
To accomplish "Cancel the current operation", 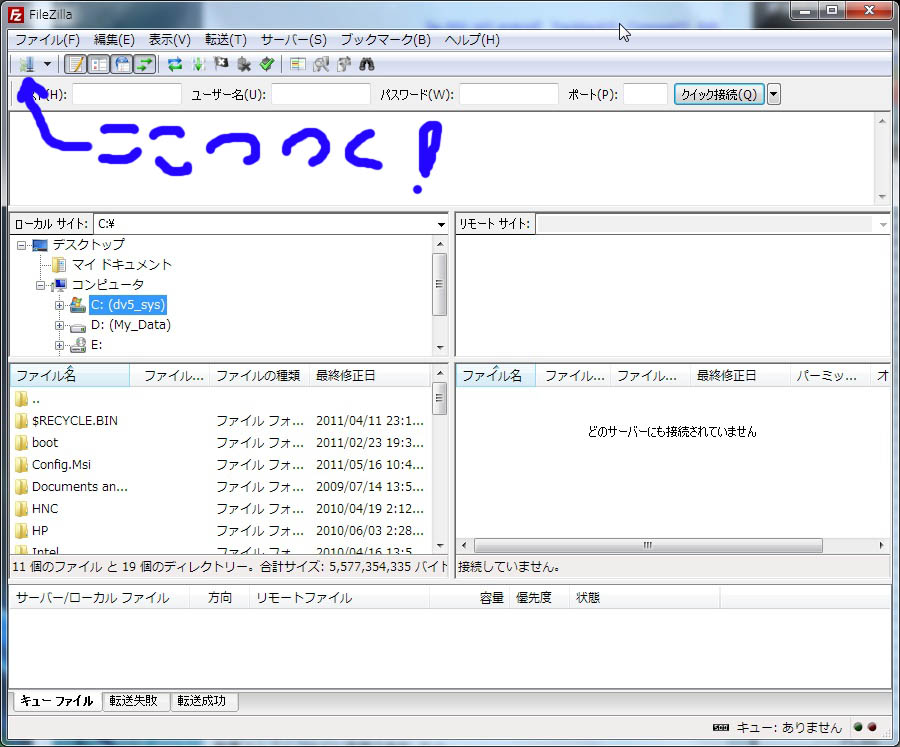I will coord(222,64).
